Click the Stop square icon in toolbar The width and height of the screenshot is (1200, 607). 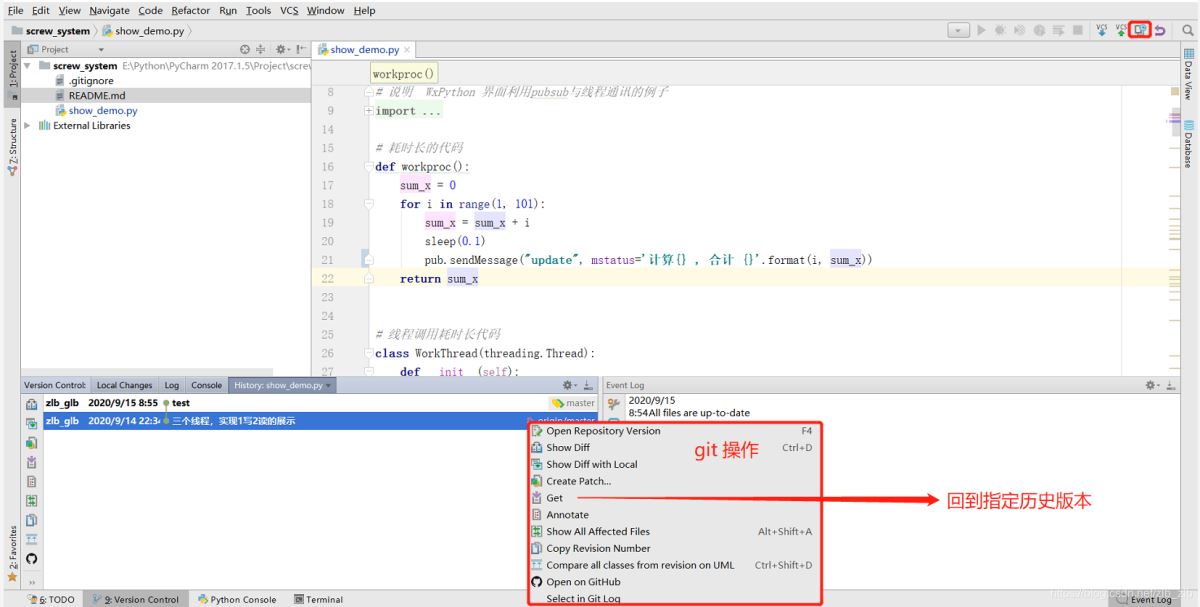(1078, 30)
